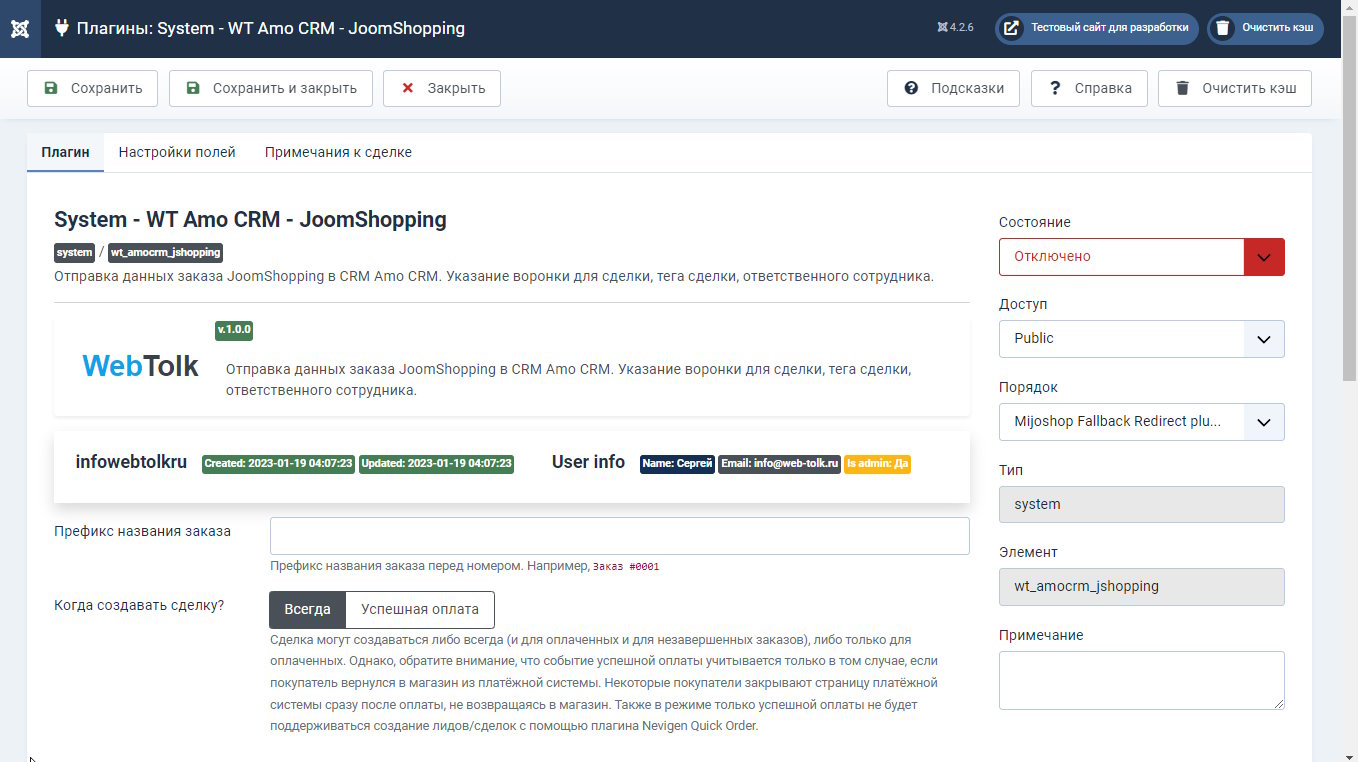
Task: Select Всегда for deal creation
Action: pyautogui.click(x=307, y=609)
